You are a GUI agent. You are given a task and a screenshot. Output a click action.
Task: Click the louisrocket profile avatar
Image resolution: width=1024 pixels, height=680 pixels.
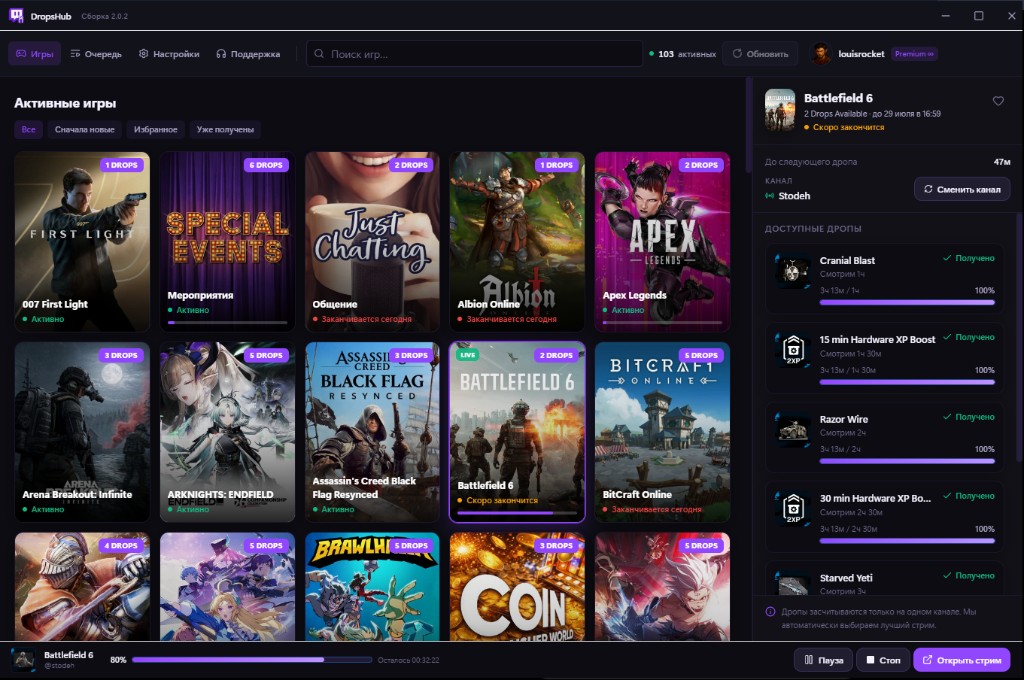[821, 54]
